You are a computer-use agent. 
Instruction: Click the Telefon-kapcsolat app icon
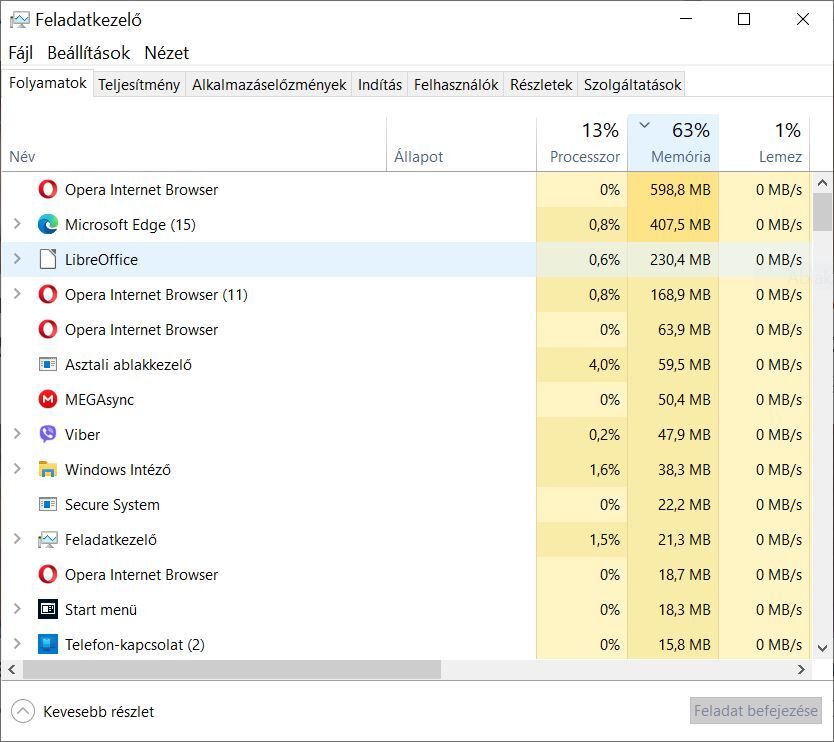(48, 645)
